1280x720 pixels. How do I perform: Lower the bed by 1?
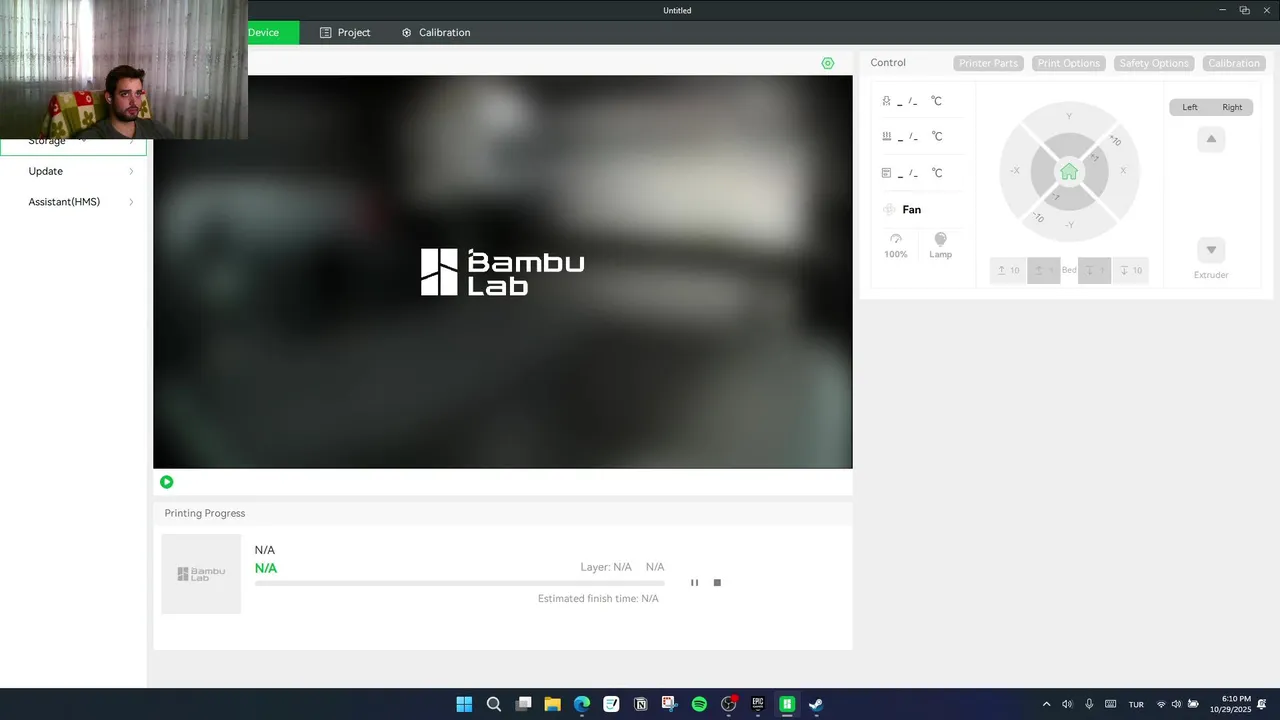1095,270
